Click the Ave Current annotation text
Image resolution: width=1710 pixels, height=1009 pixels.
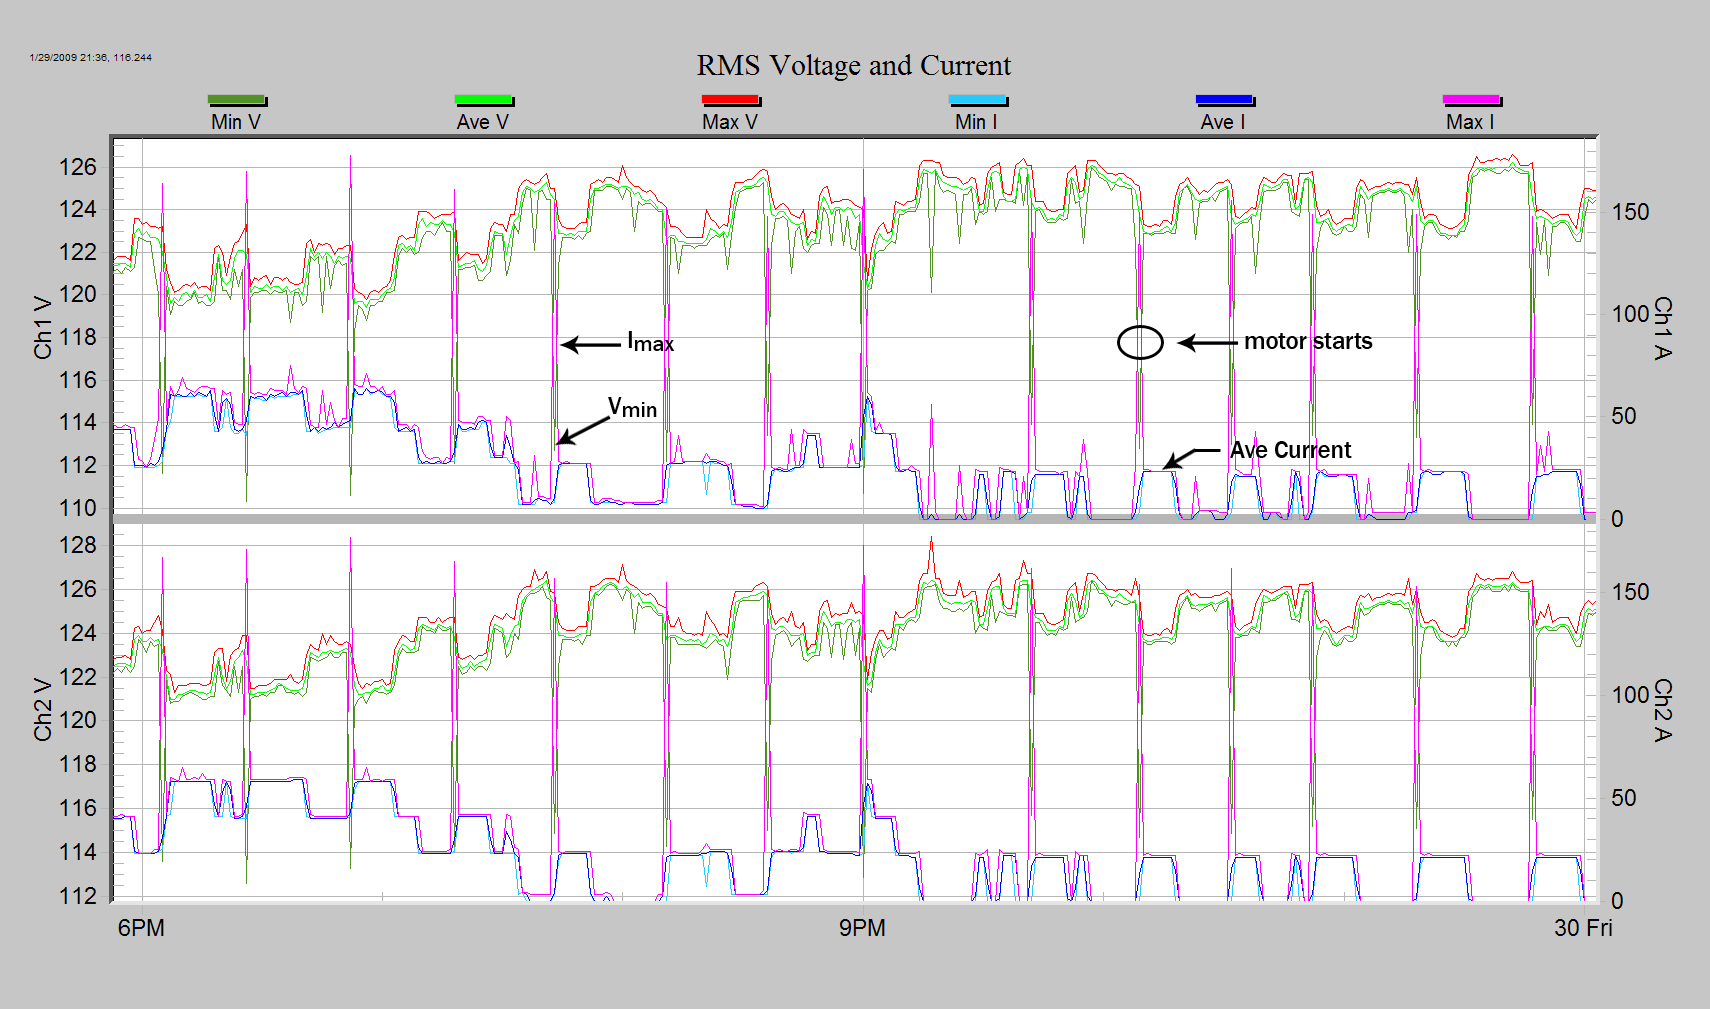1289,450
